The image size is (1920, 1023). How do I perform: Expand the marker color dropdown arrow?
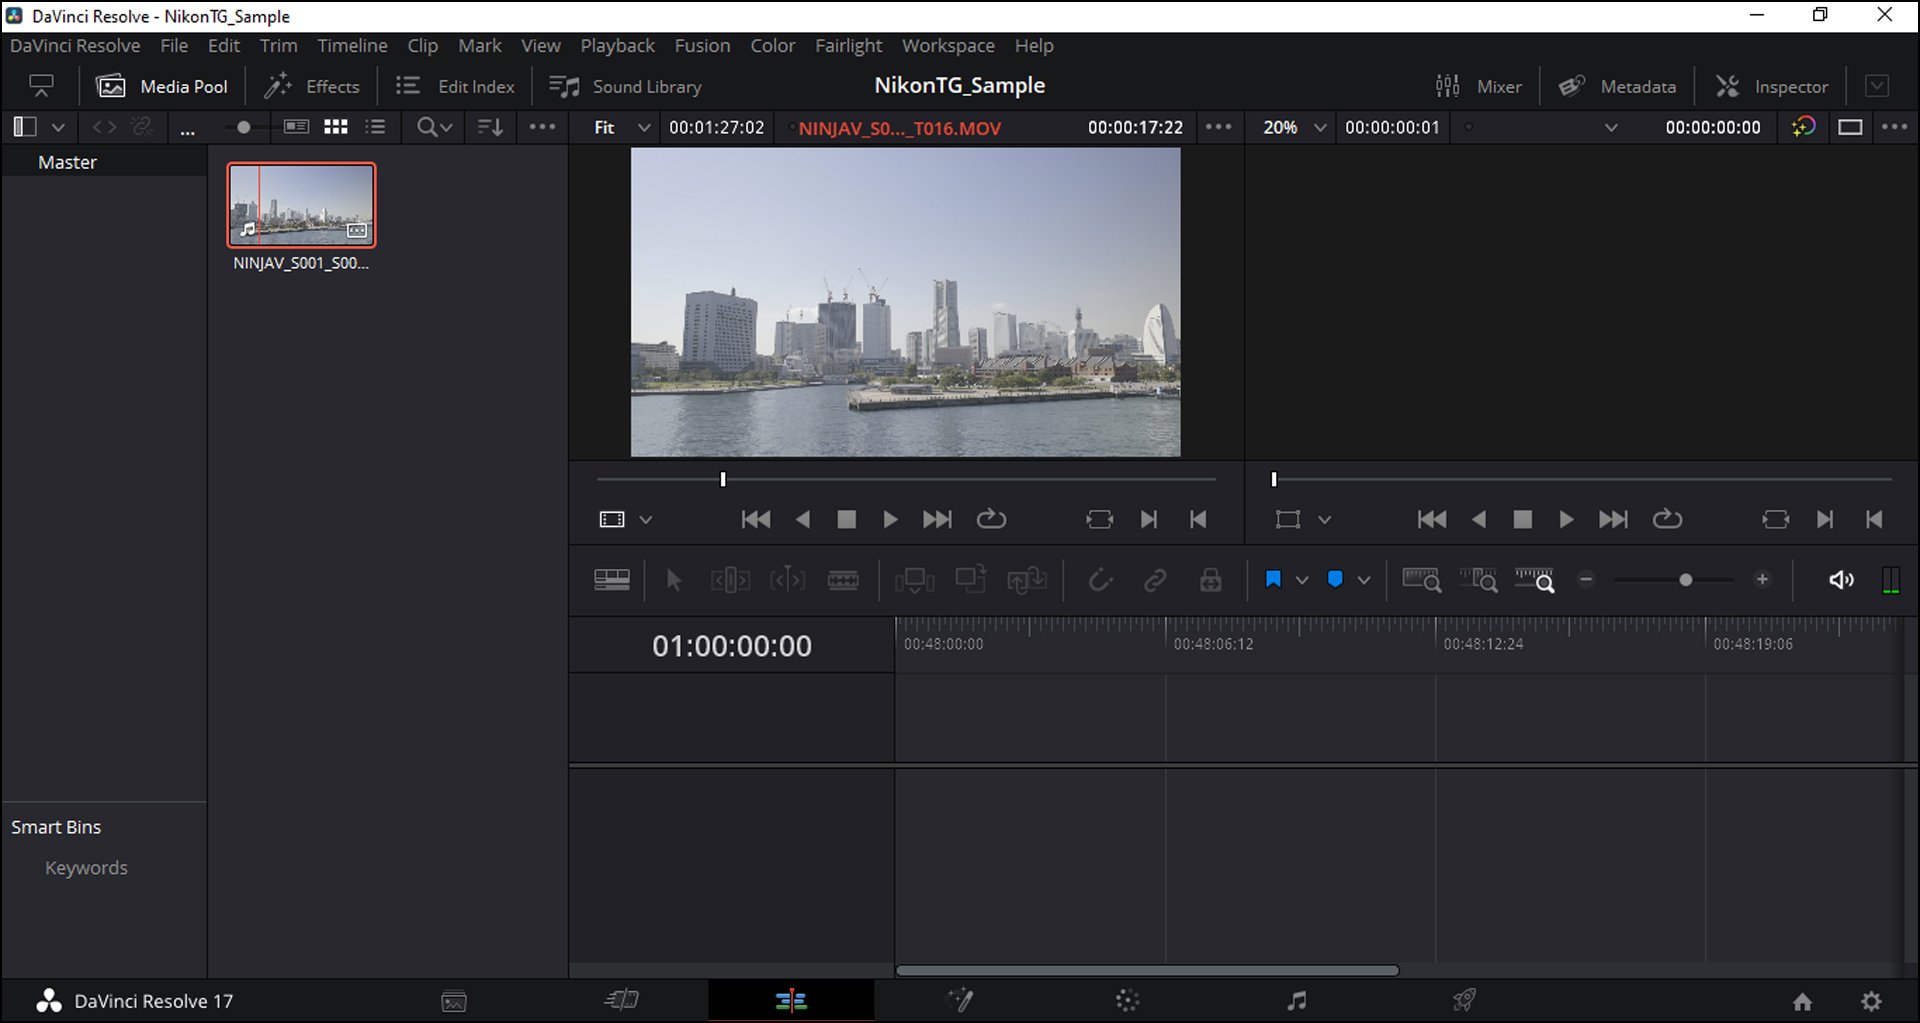click(x=1363, y=580)
